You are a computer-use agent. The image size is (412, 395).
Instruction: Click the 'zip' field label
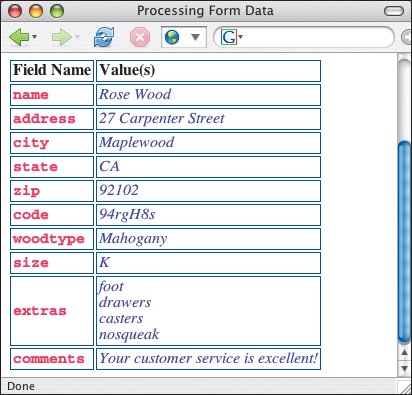[26, 191]
